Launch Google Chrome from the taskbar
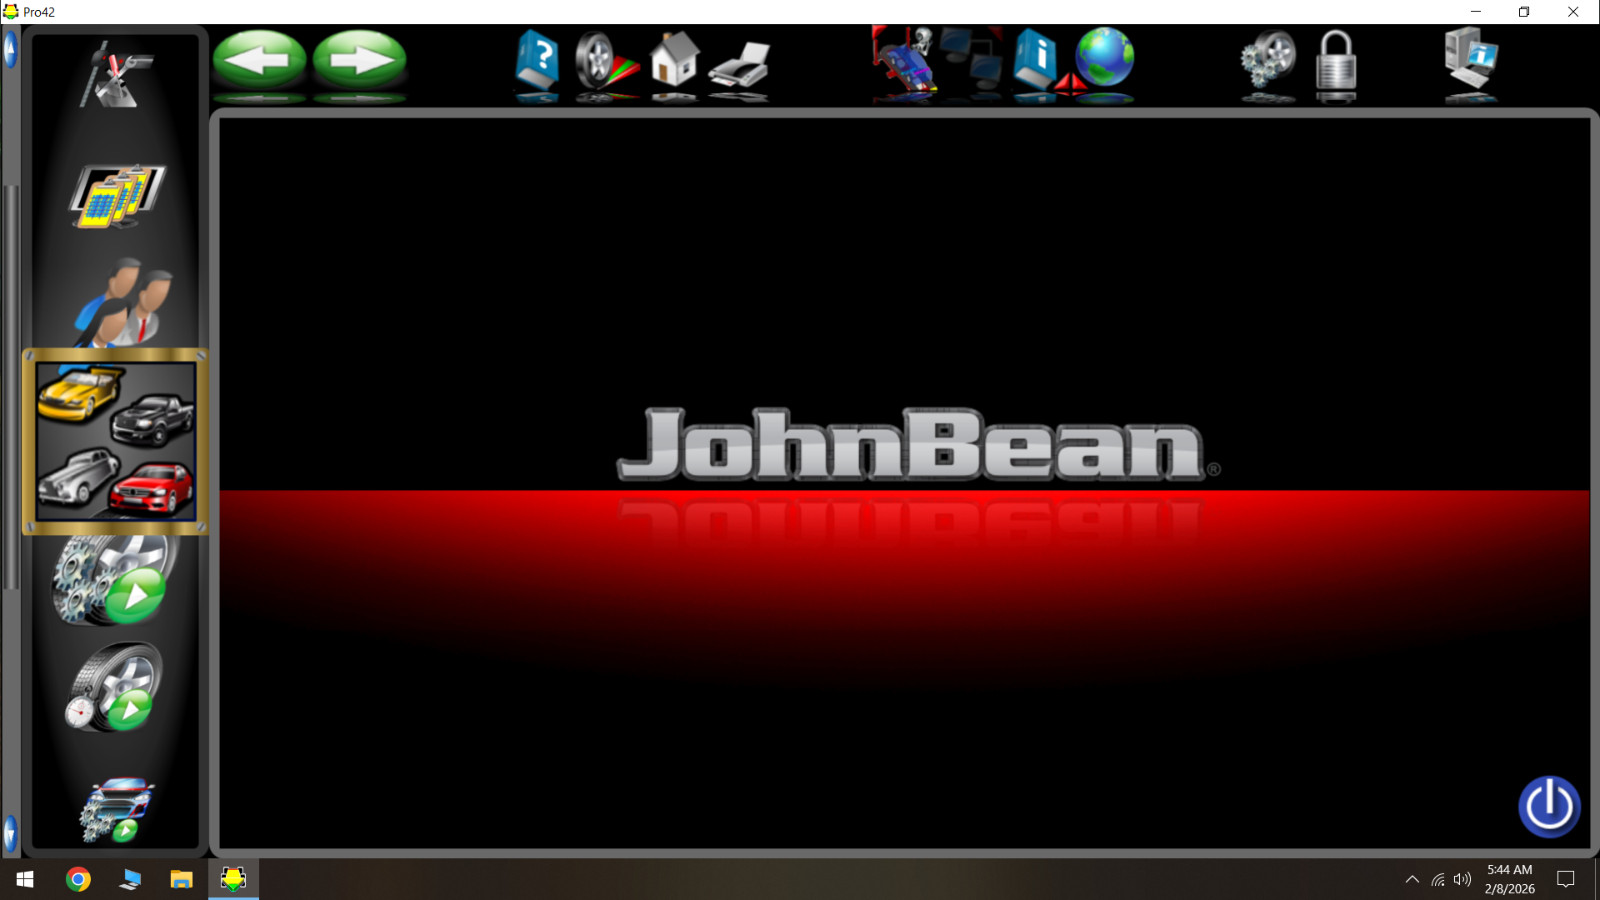1600x900 pixels. tap(78, 879)
